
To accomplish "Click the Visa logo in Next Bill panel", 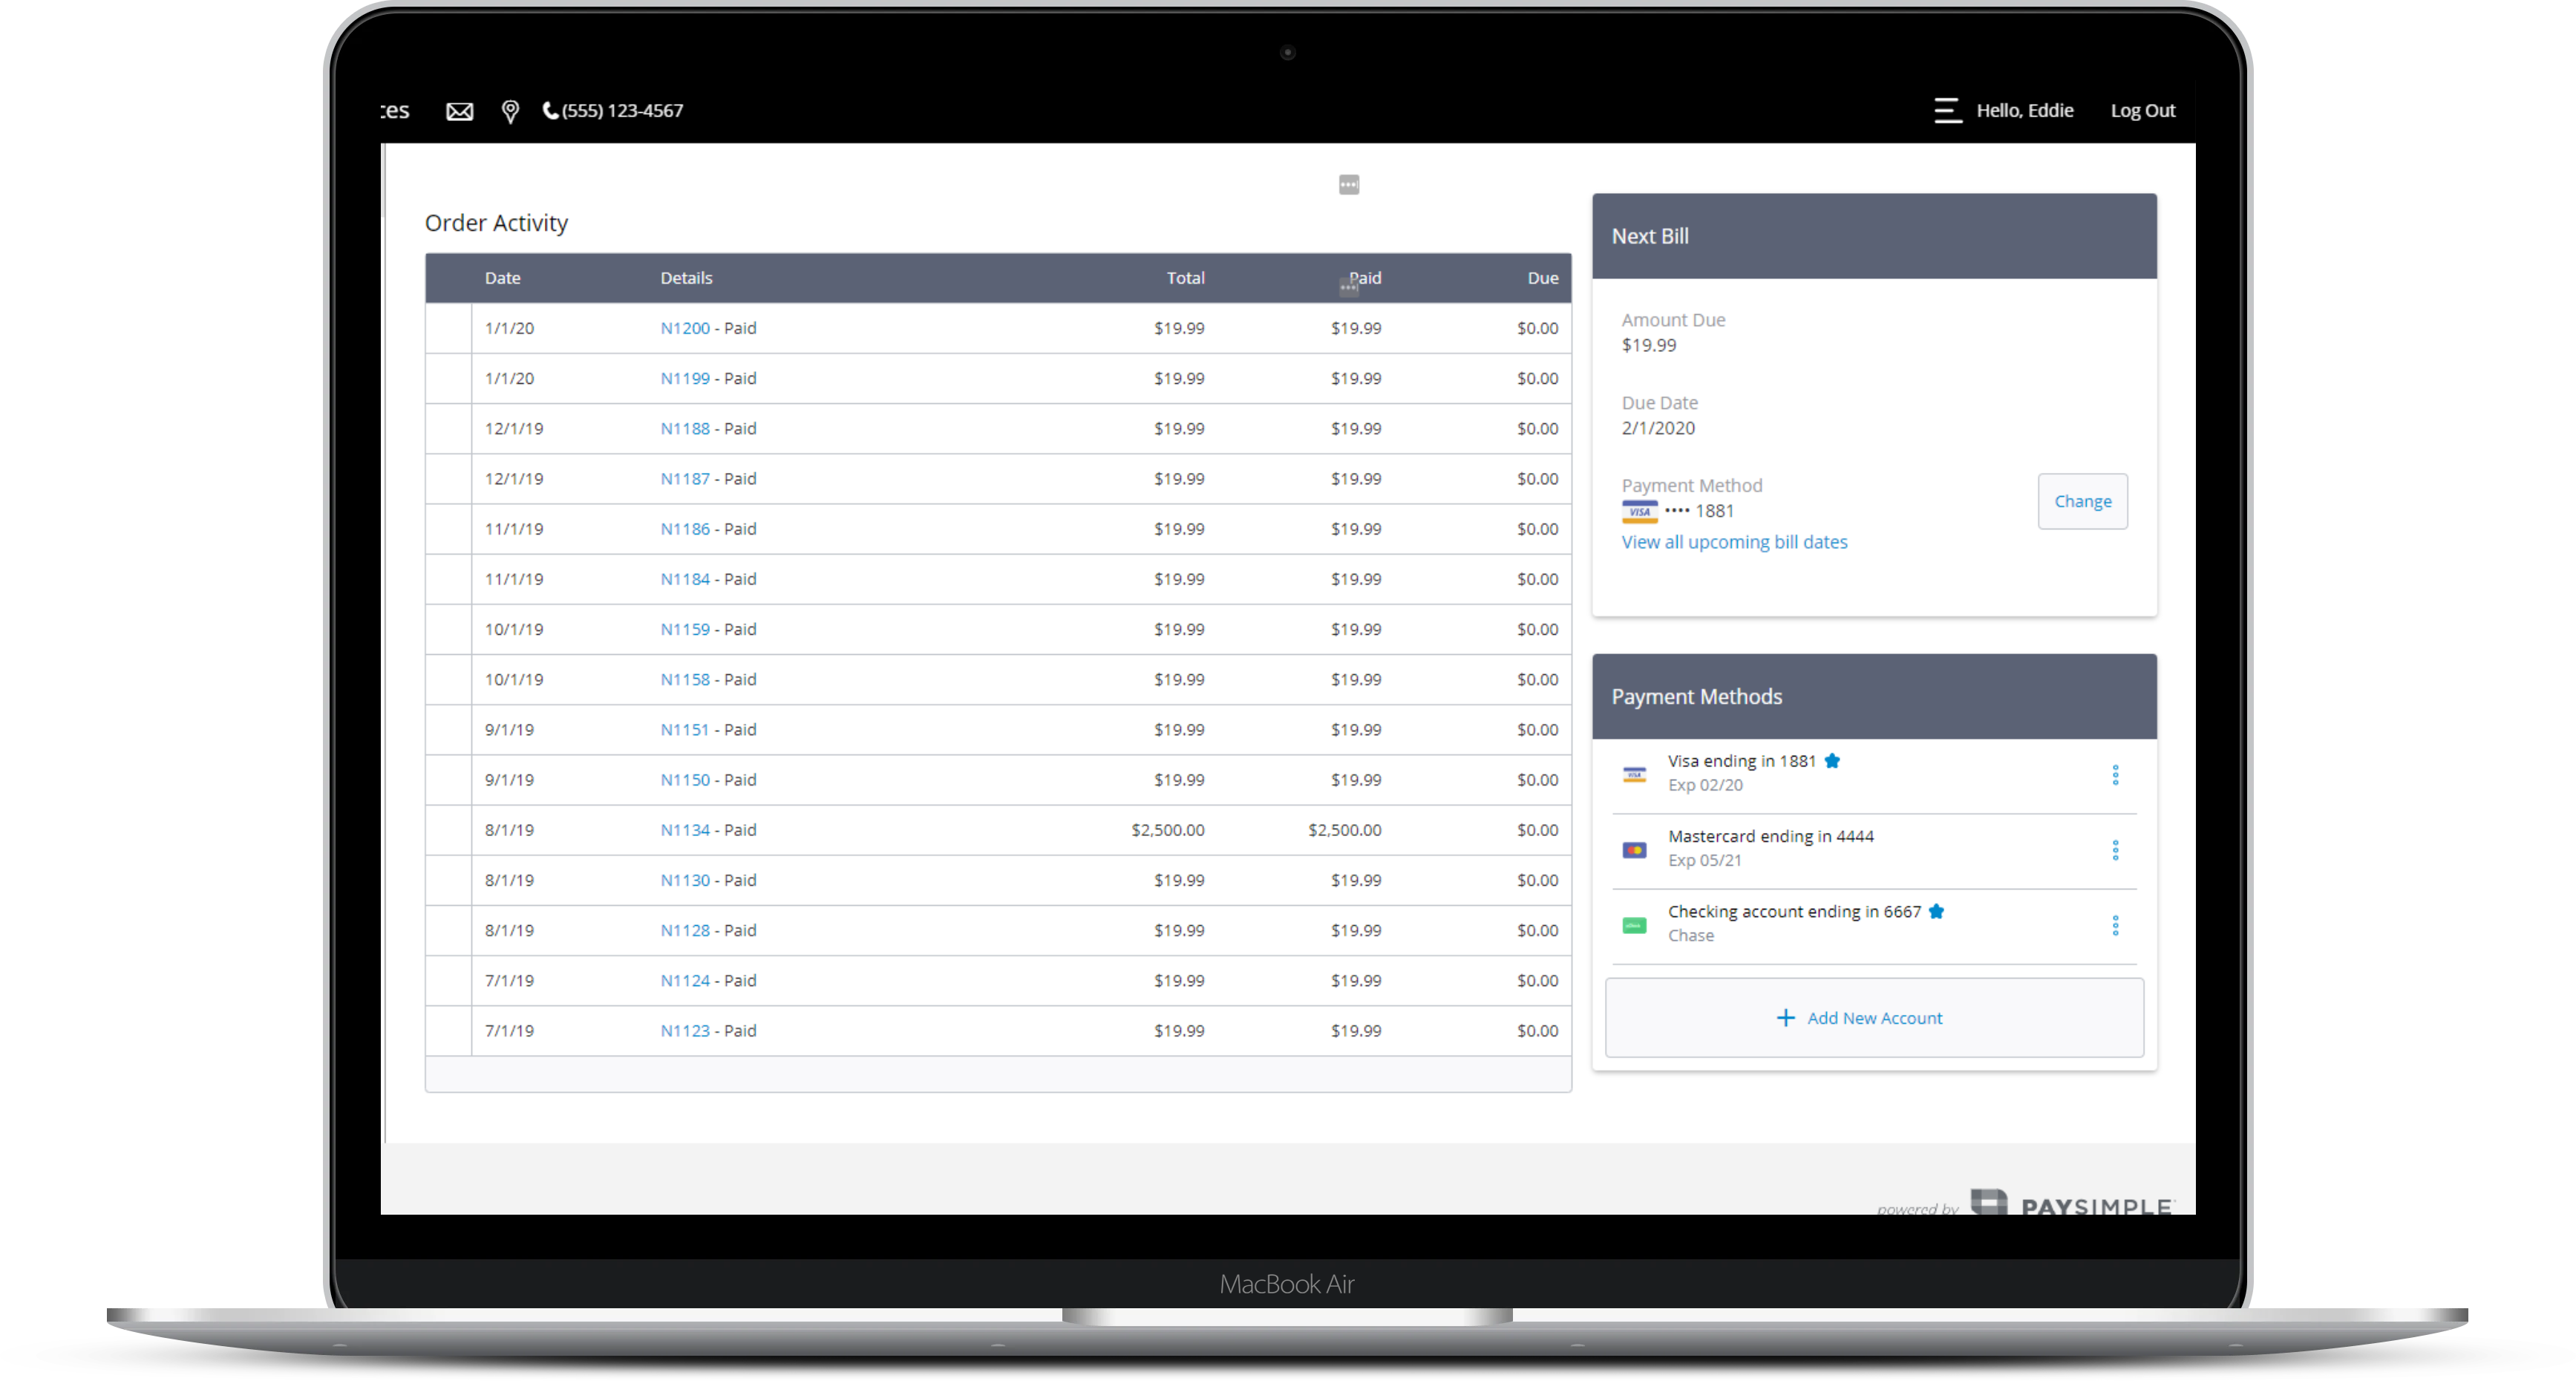I will pyautogui.click(x=1639, y=511).
